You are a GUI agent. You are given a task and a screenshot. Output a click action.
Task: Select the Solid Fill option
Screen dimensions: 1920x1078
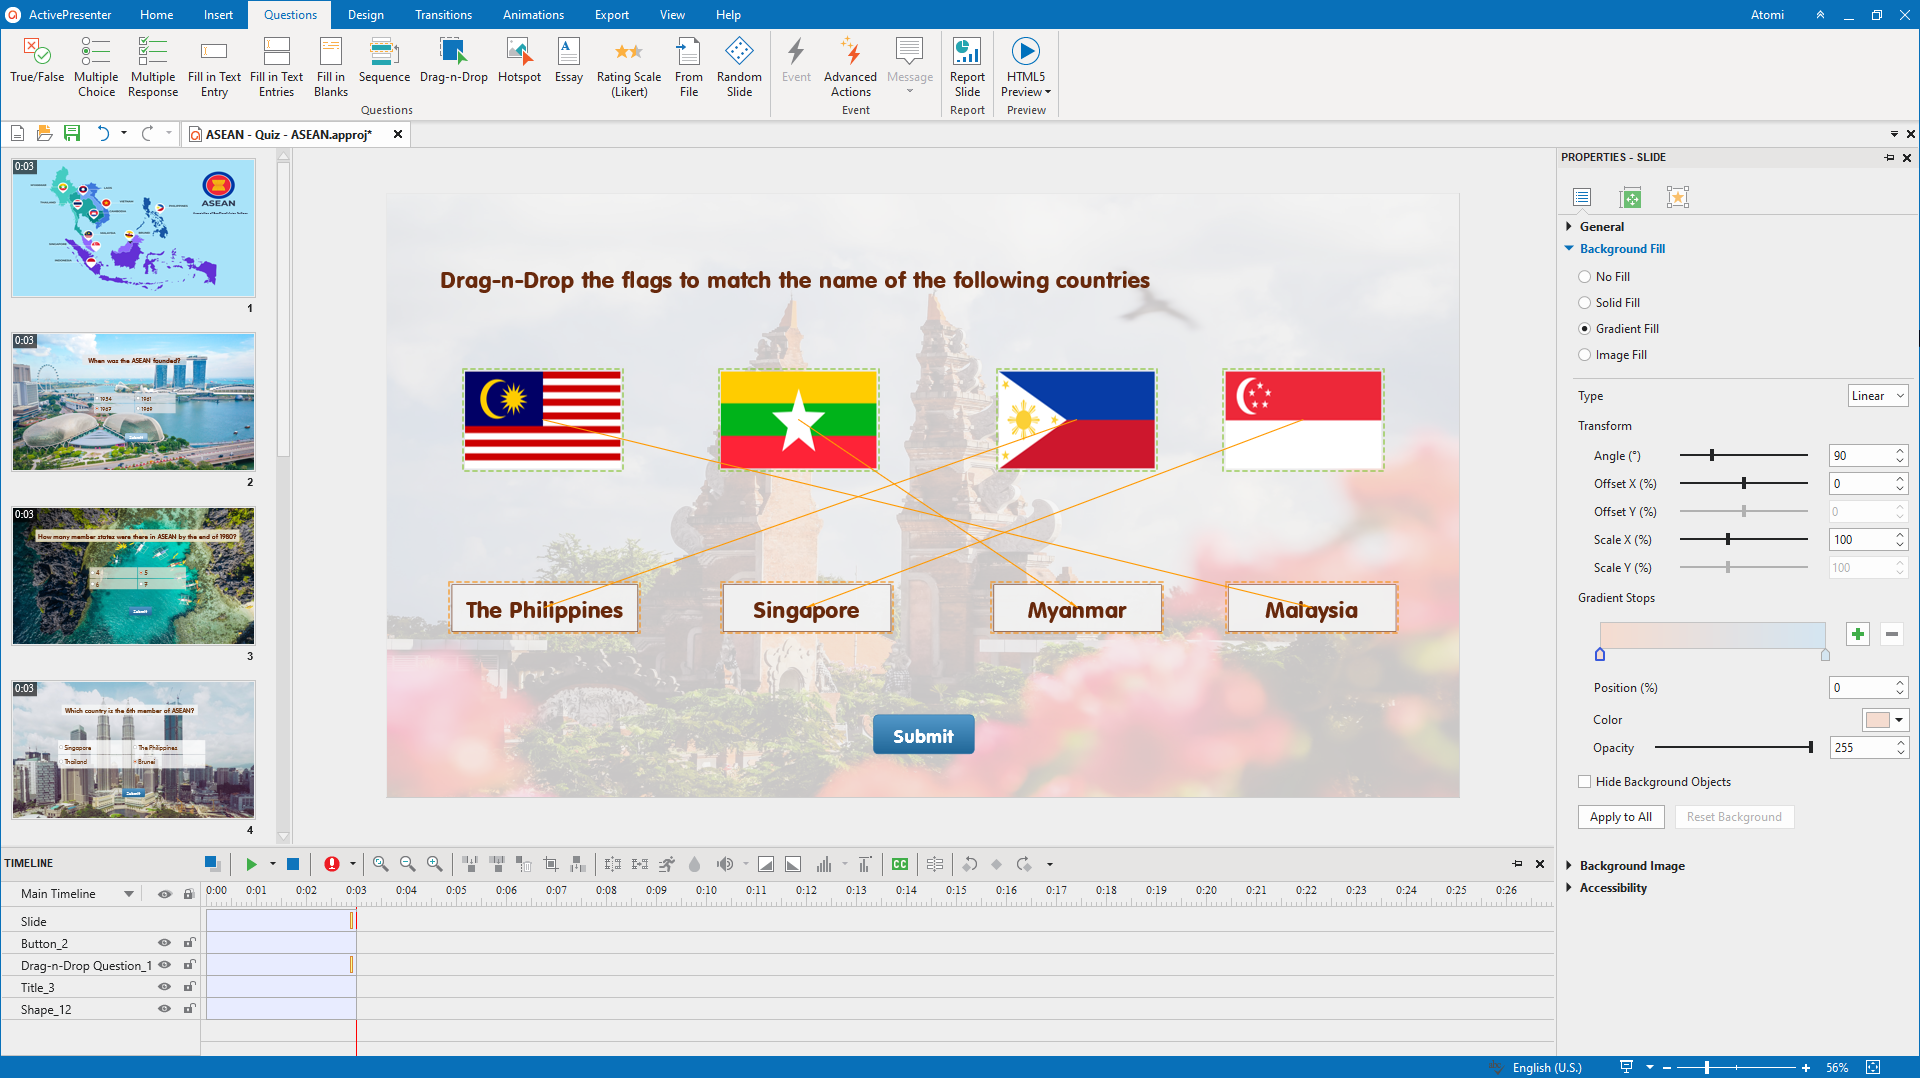coord(1584,303)
